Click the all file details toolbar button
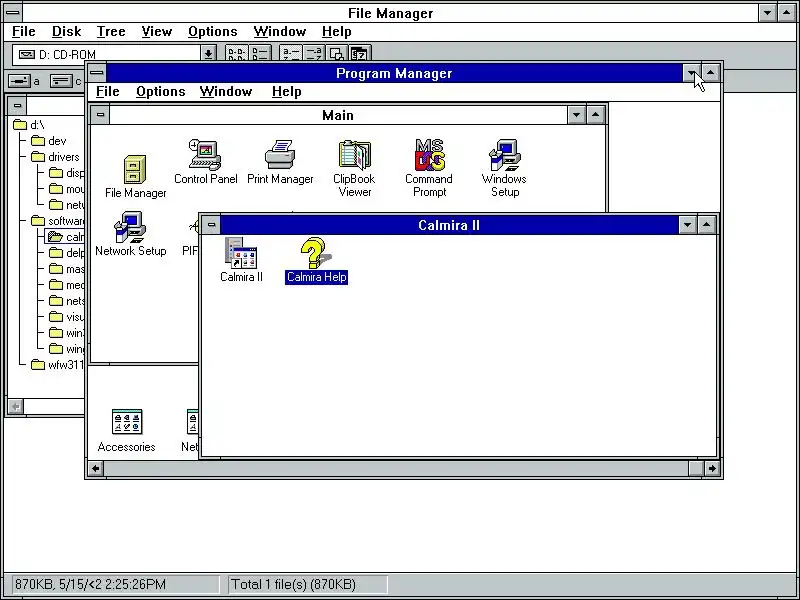Viewport: 800px width, 600px height. pos(260,54)
